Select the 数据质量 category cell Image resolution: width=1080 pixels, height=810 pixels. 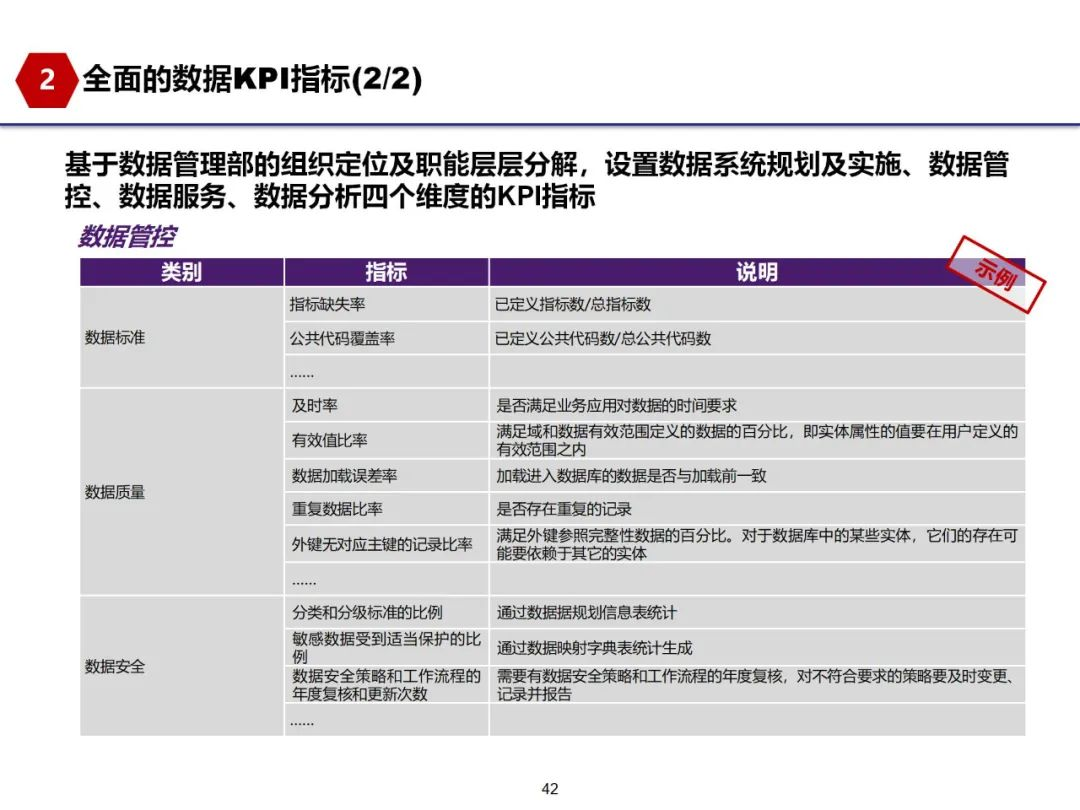click(182, 492)
